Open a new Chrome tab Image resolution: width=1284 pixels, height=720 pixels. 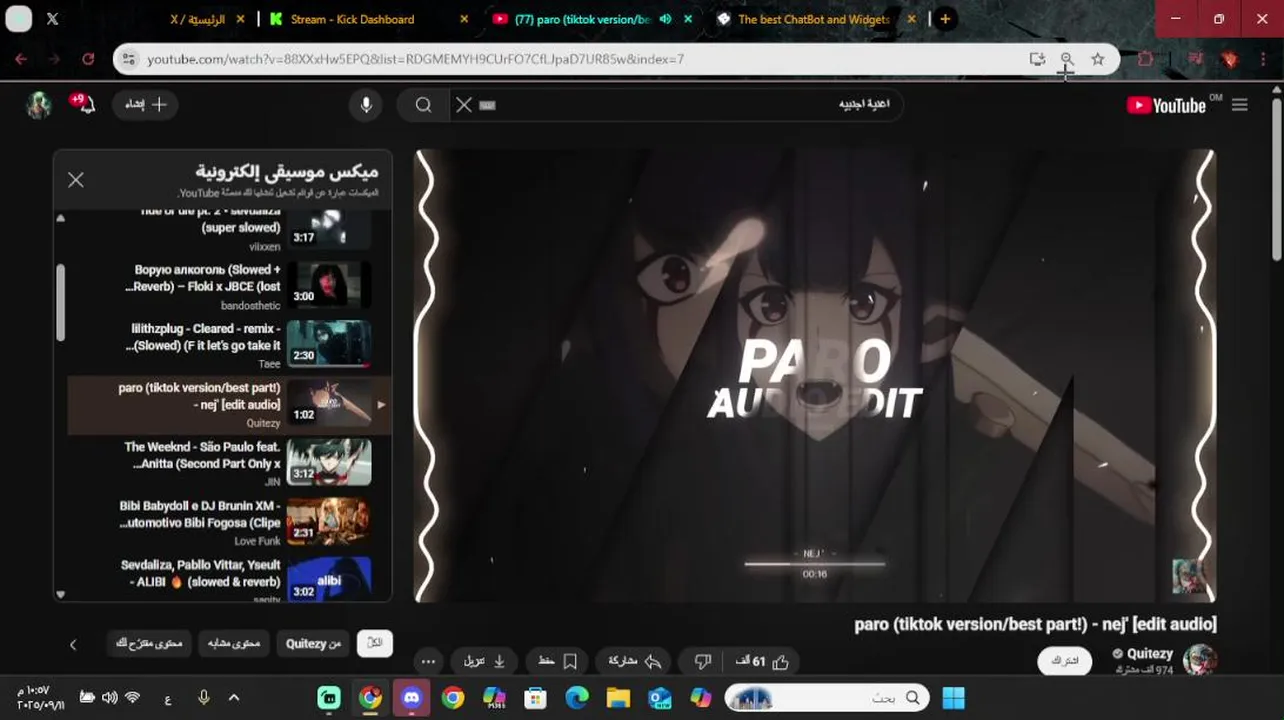click(x=945, y=19)
